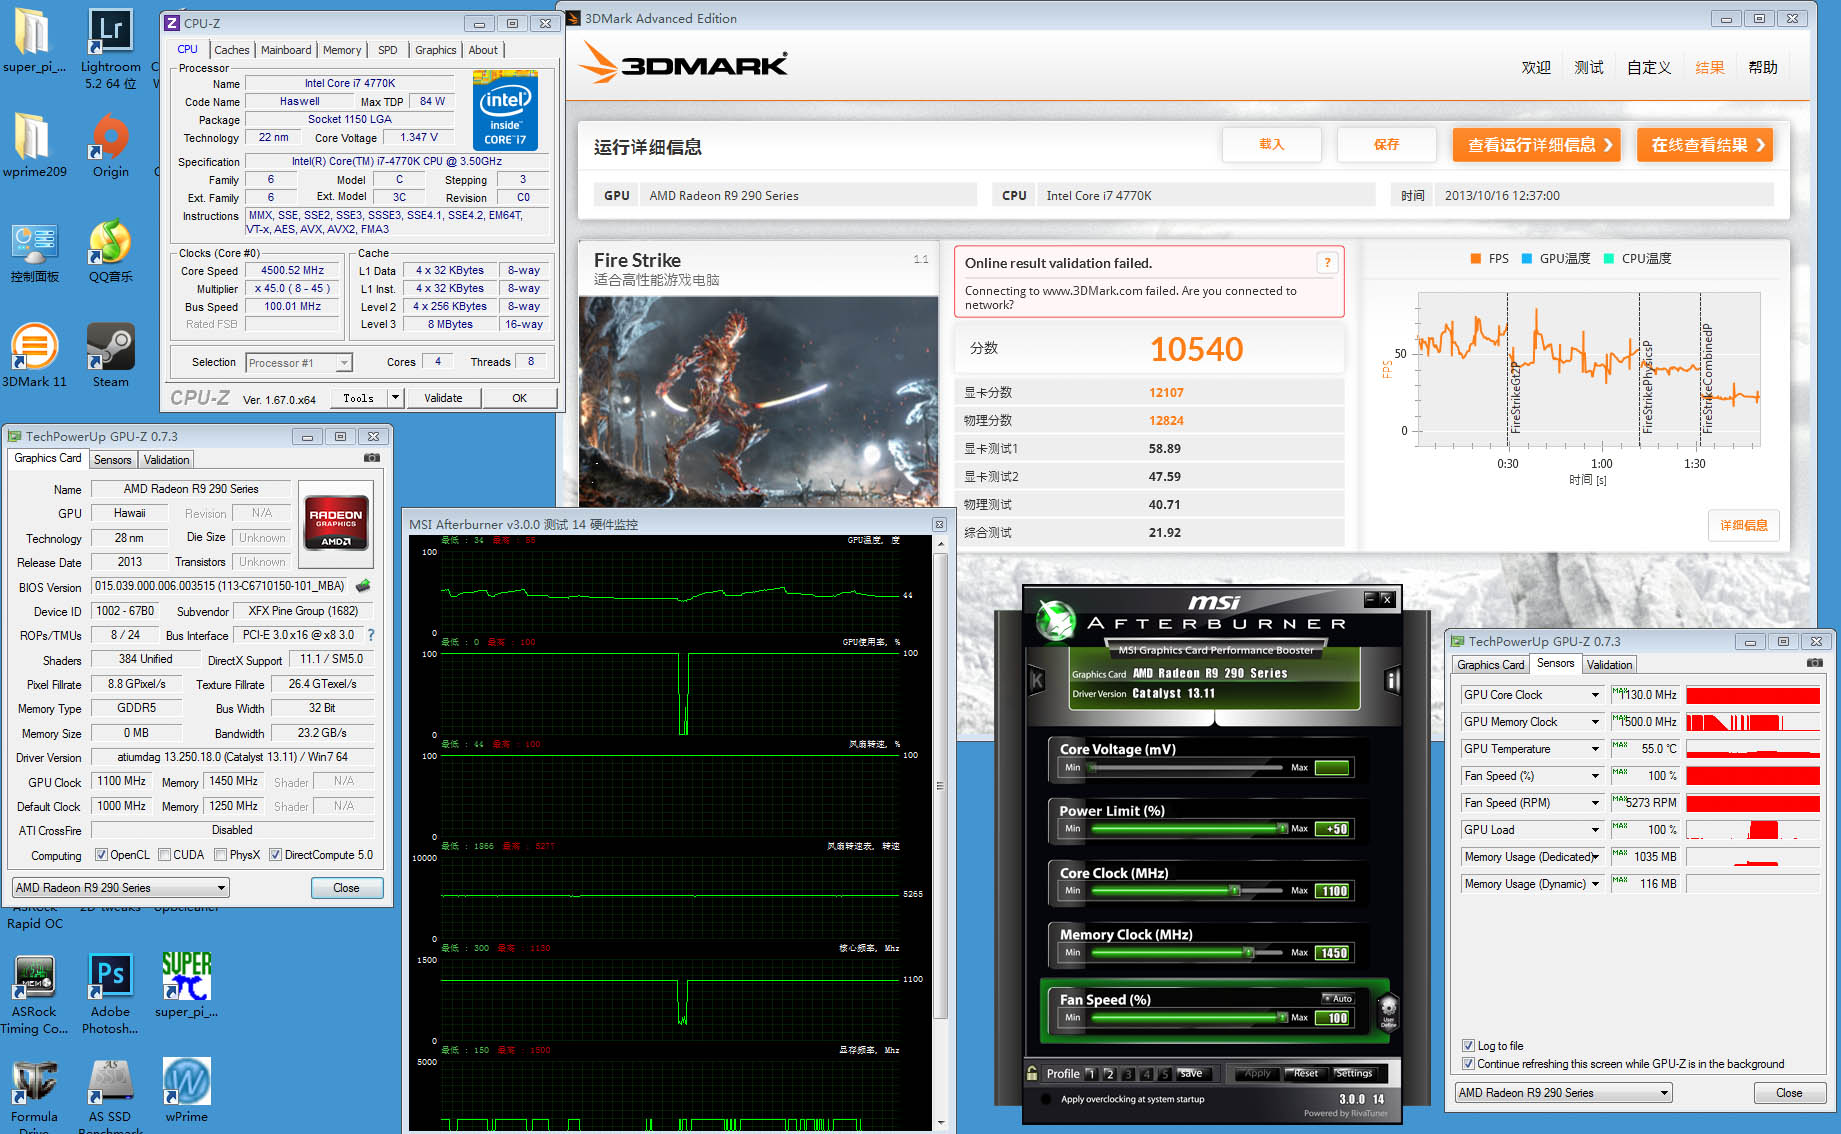Expand the GPU Core Clock sensor dropdown
1841x1134 pixels.
pos(1595,695)
